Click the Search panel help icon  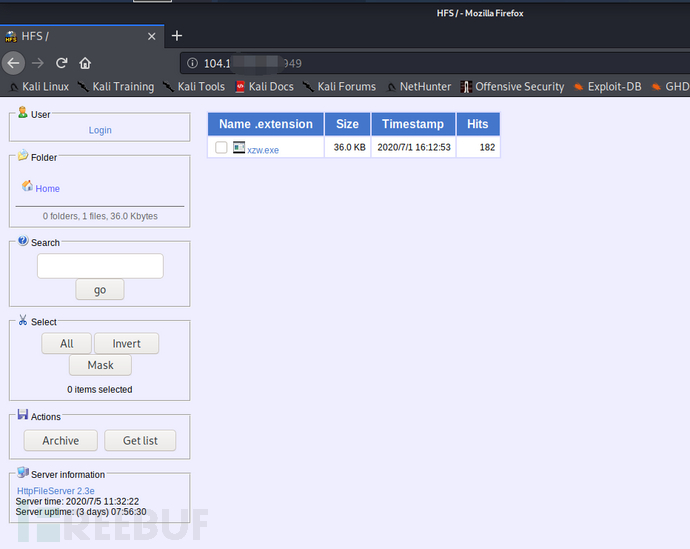click(x=23, y=241)
